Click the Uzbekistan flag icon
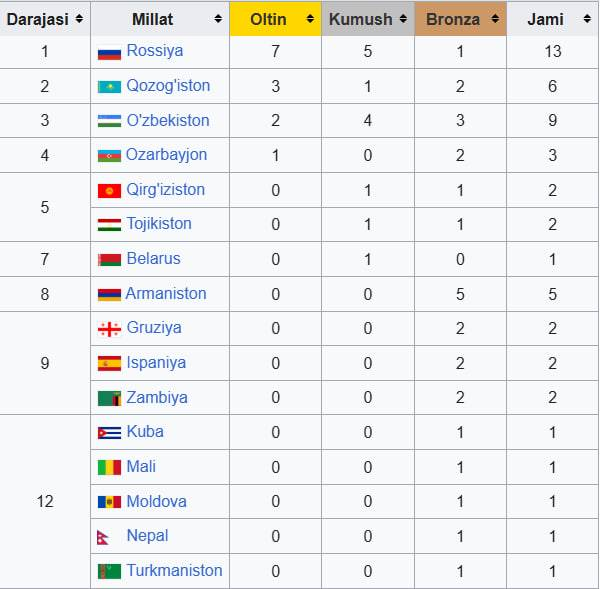This screenshot has width=600, height=589. [109, 121]
